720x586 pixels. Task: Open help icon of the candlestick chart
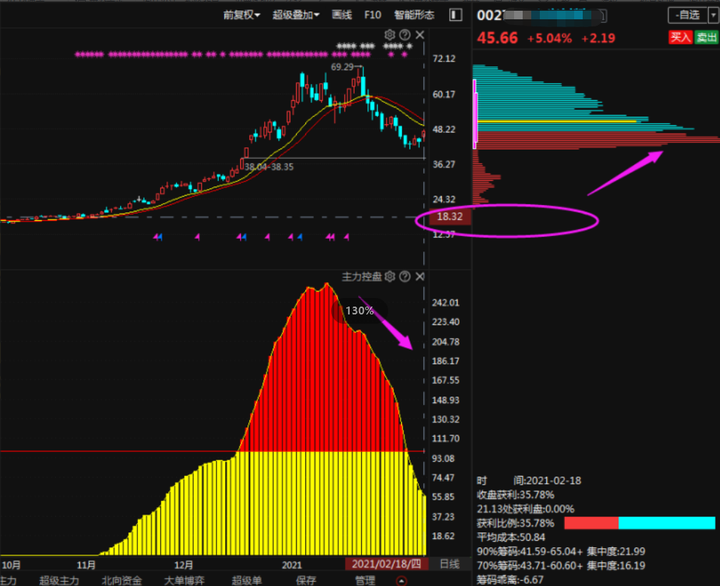pos(405,35)
